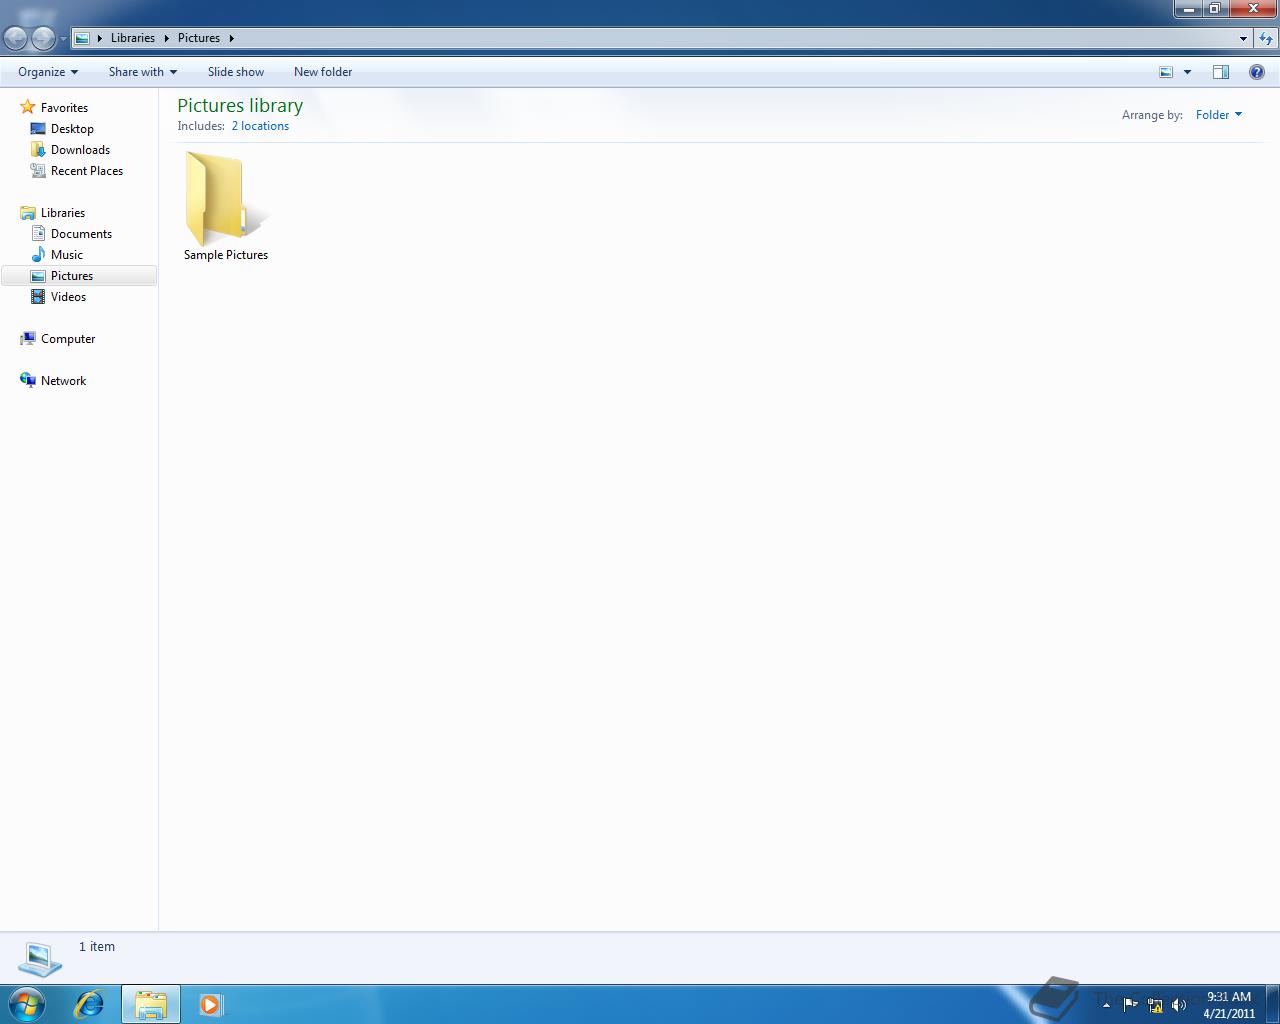This screenshot has width=1280, height=1024.
Task: Select Libraries in the navigation pane
Action: (63, 213)
